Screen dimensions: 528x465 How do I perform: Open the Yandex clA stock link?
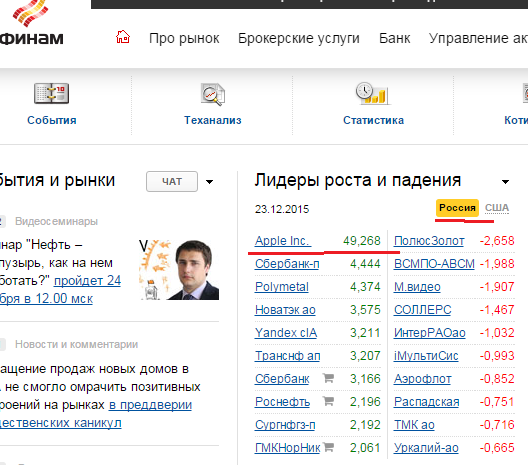coord(286,333)
